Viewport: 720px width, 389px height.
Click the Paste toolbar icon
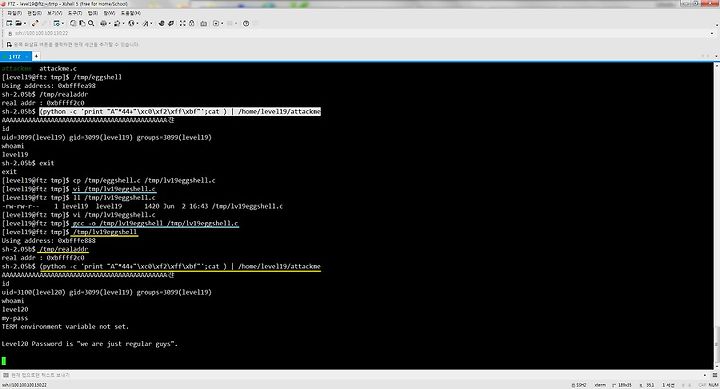(82, 23)
